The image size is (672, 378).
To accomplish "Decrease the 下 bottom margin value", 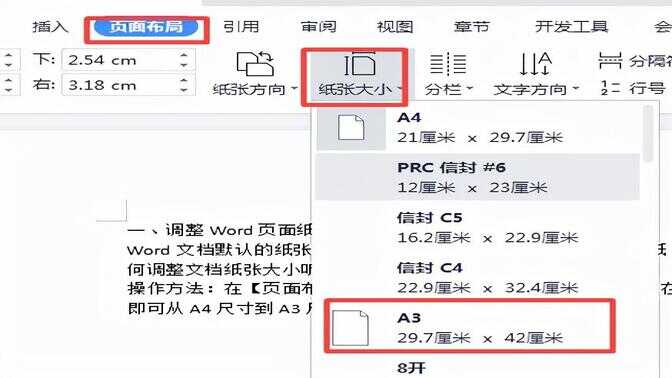I will tap(184, 65).
